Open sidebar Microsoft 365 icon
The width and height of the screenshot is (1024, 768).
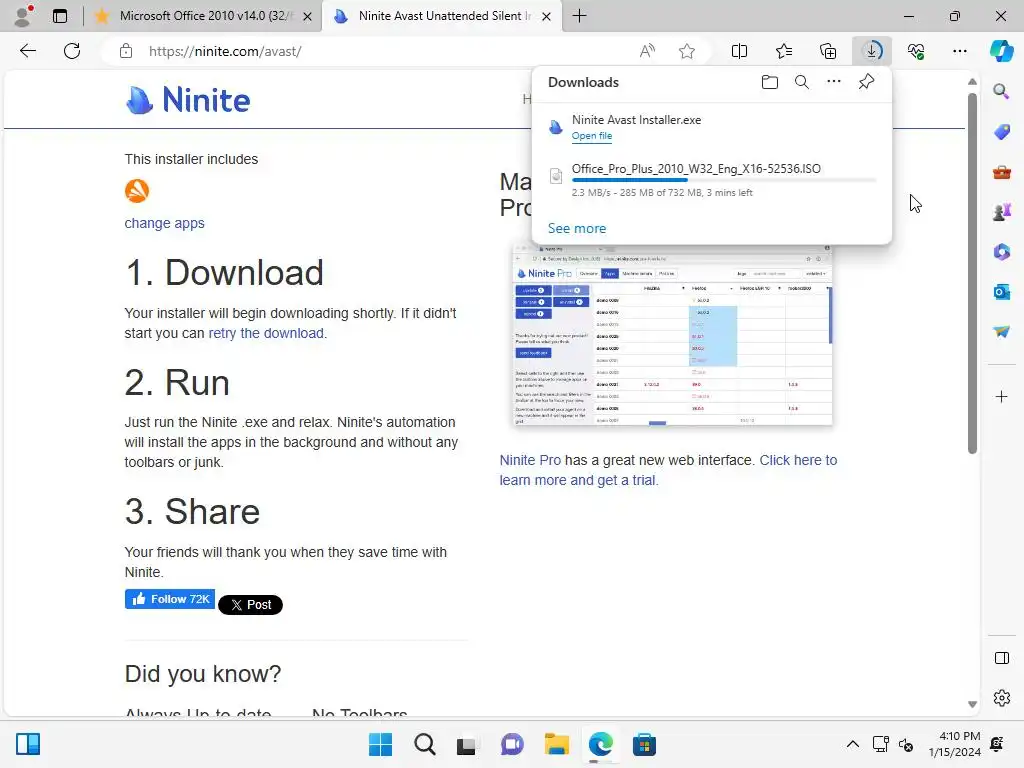click(x=1001, y=251)
